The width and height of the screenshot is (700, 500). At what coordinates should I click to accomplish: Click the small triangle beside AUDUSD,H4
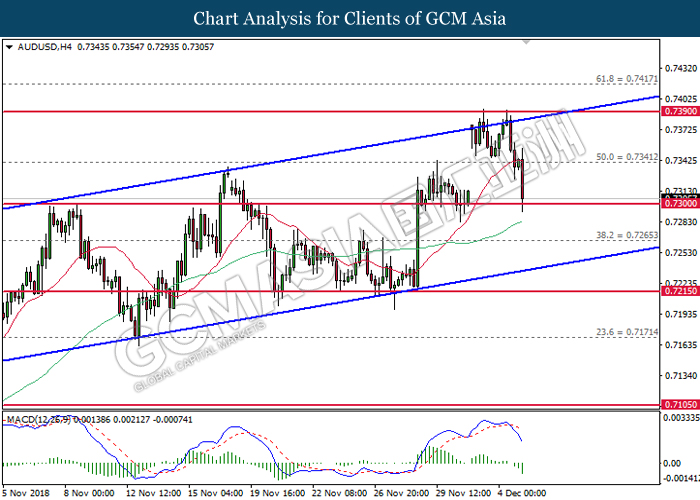pyautogui.click(x=9, y=47)
